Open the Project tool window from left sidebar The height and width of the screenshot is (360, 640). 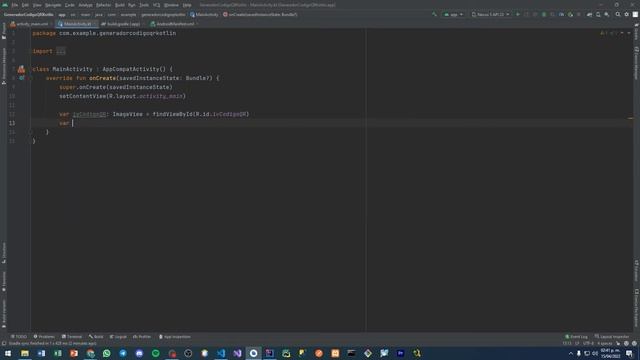pos(4,31)
